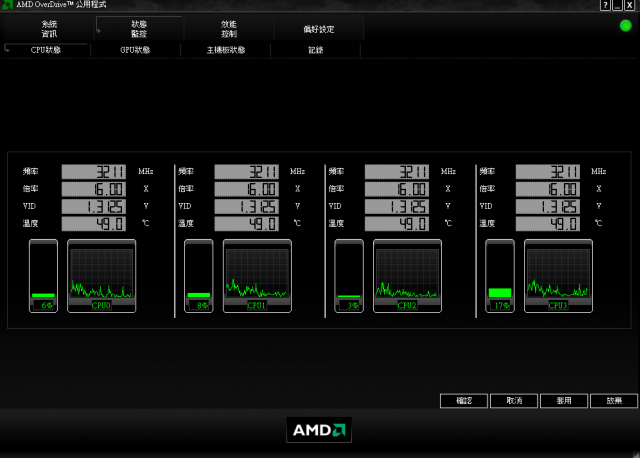The height and width of the screenshot is (458, 640).
Task: Open help with the question mark icon
Action: 605,5
